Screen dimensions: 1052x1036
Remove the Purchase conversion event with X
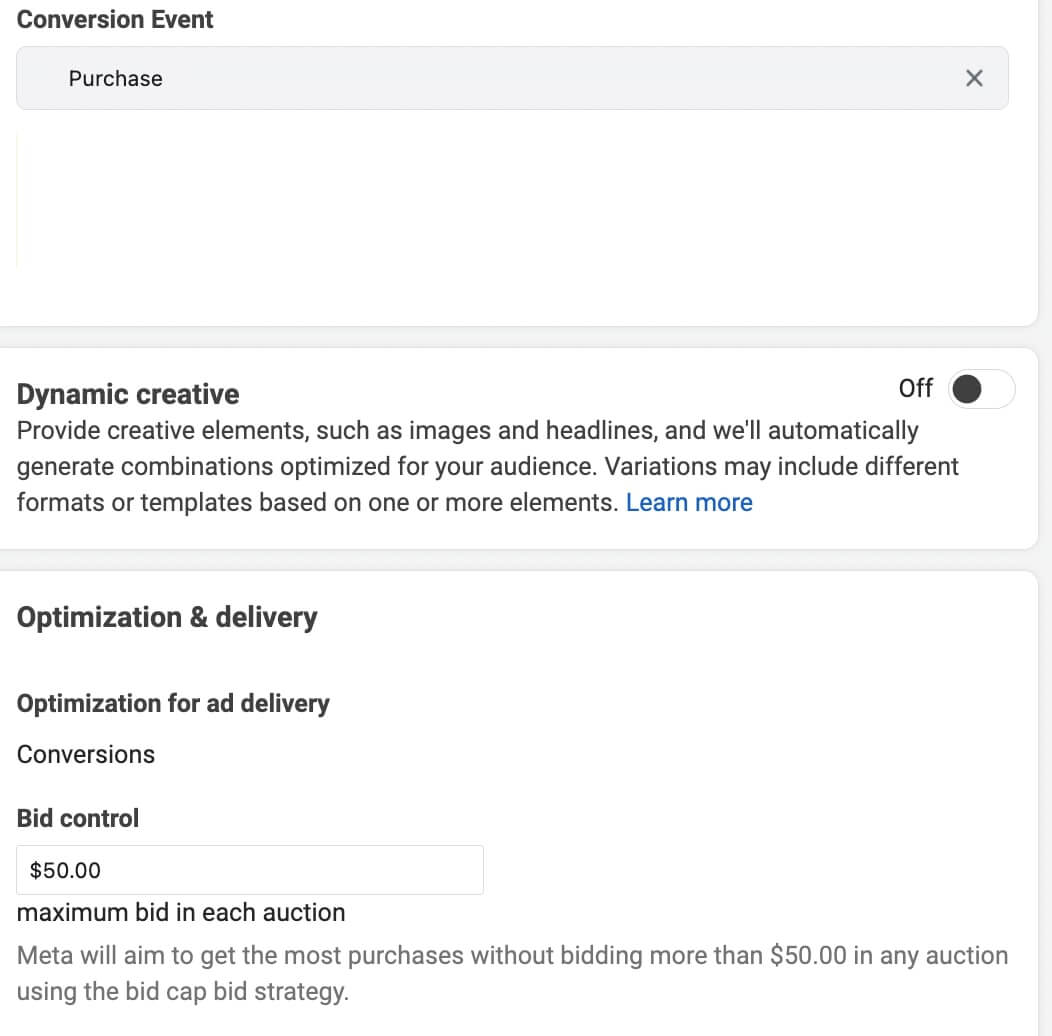coord(974,78)
